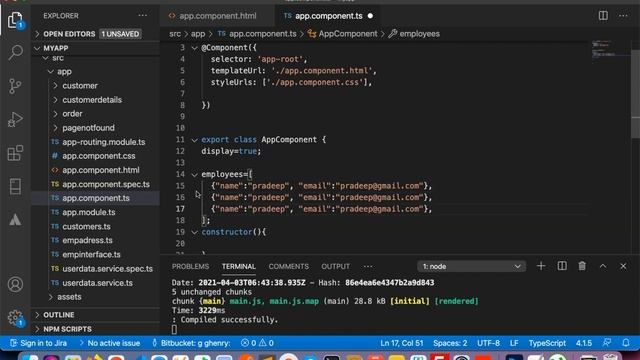This screenshot has width=640, height=360.
Task: Open the Source Control view icon
Action: [x=15, y=86]
